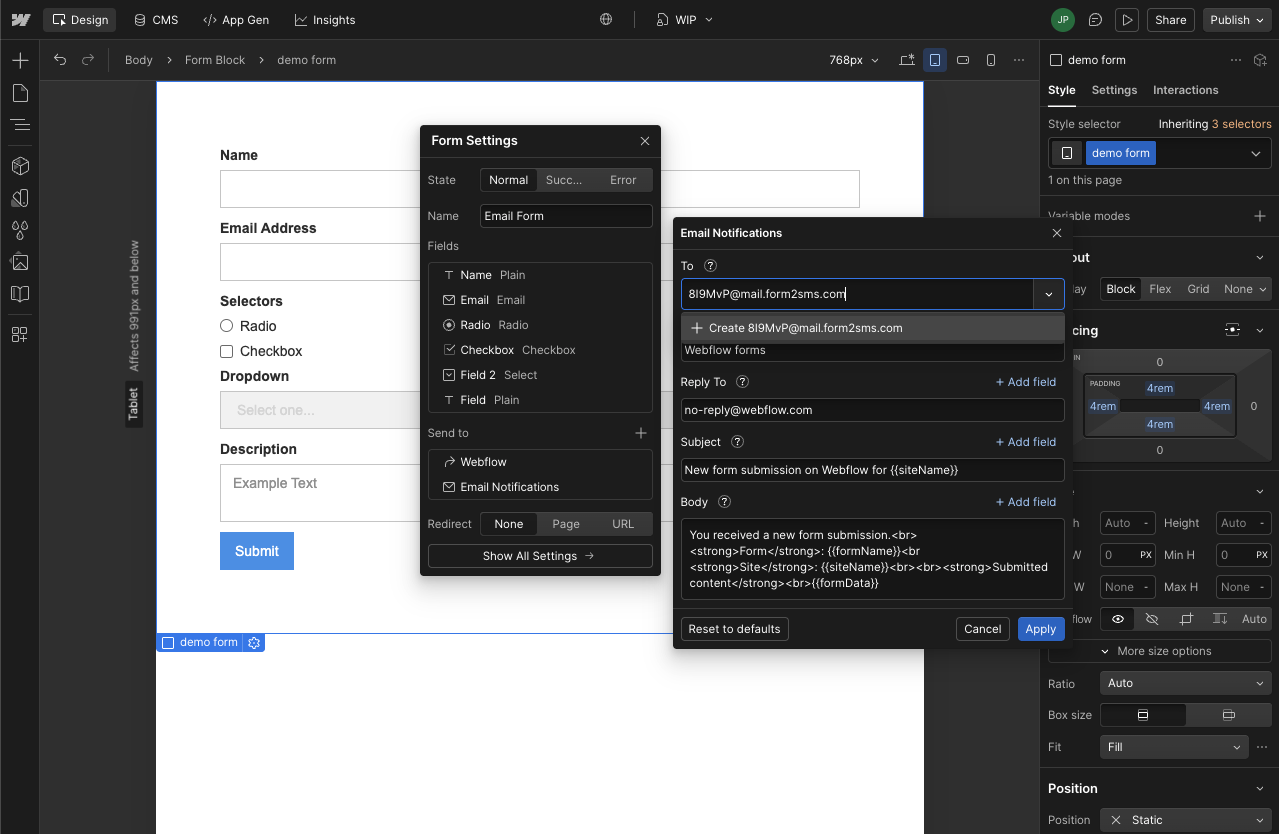Apply the email notification changes
This screenshot has width=1279, height=834.
coord(1040,629)
